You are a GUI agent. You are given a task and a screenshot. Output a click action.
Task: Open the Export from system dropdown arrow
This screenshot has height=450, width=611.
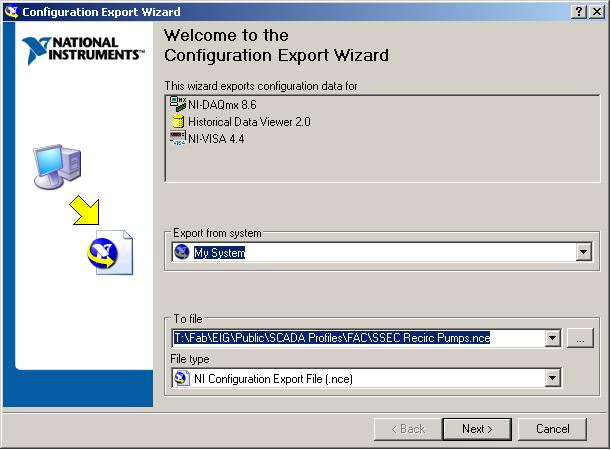[583, 252]
